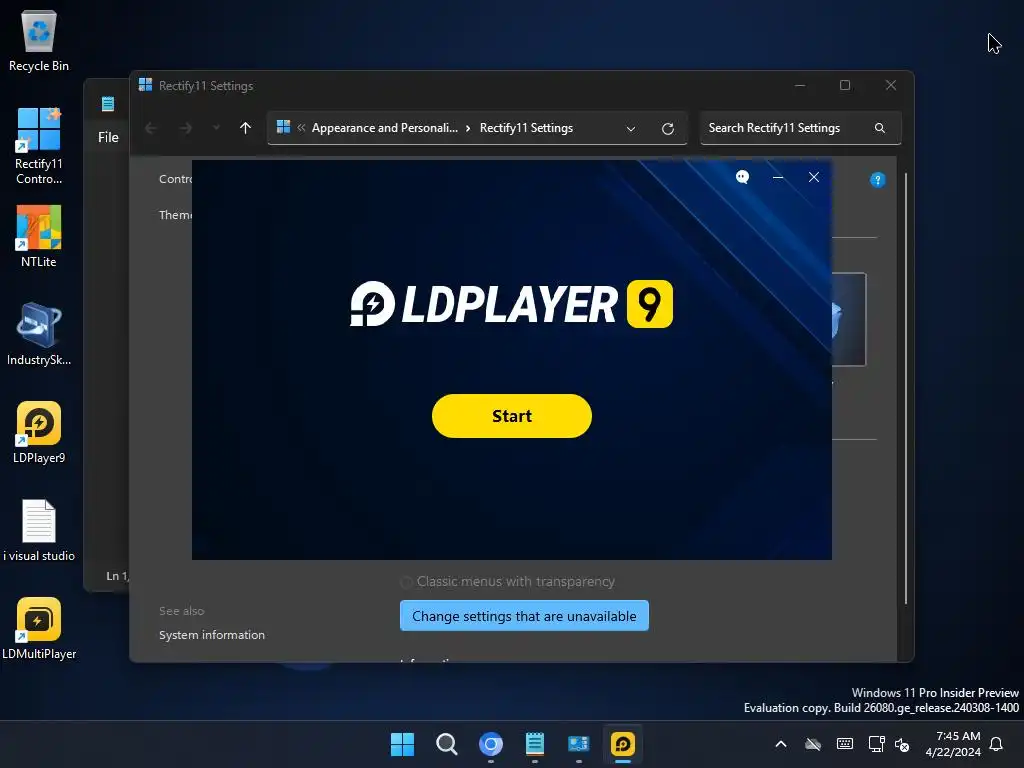Click Change settings that are unavailable
This screenshot has height=768, width=1024.
point(524,616)
